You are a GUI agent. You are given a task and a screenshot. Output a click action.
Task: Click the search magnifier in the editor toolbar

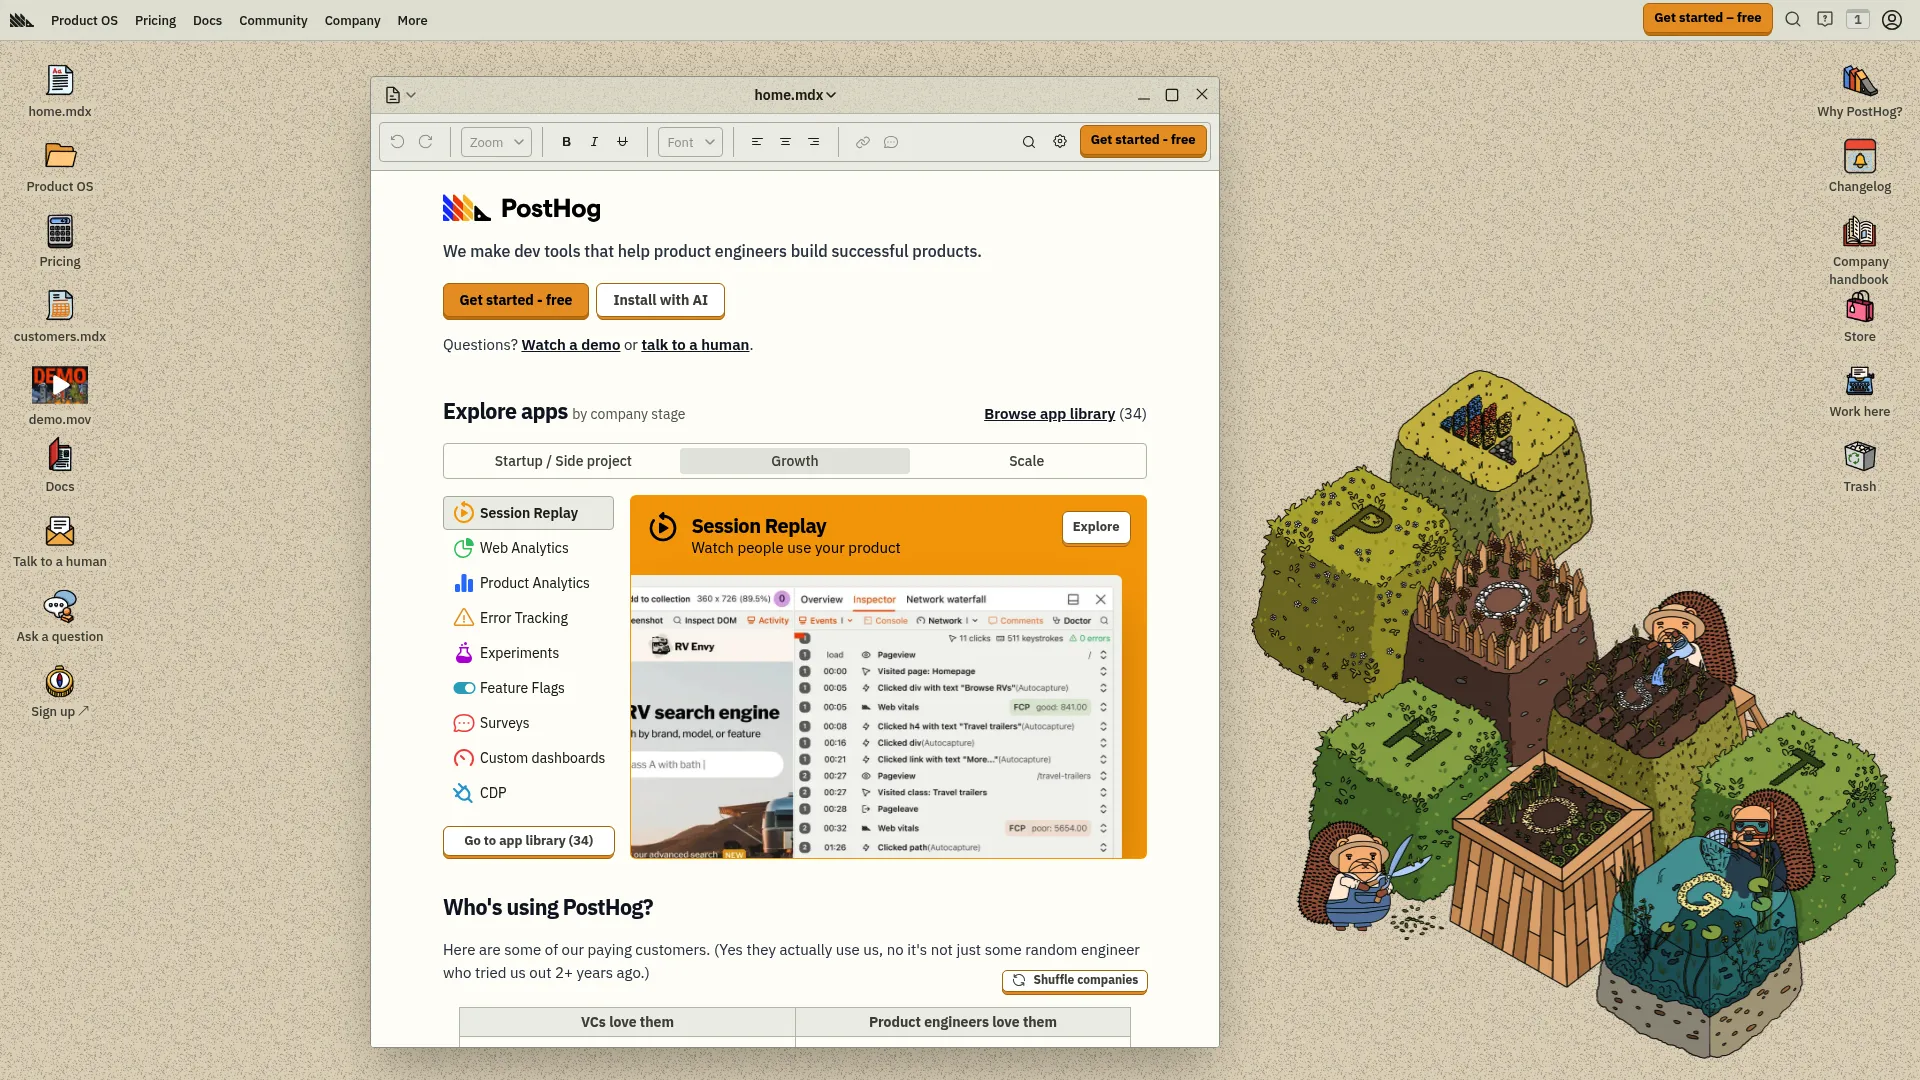click(1029, 141)
